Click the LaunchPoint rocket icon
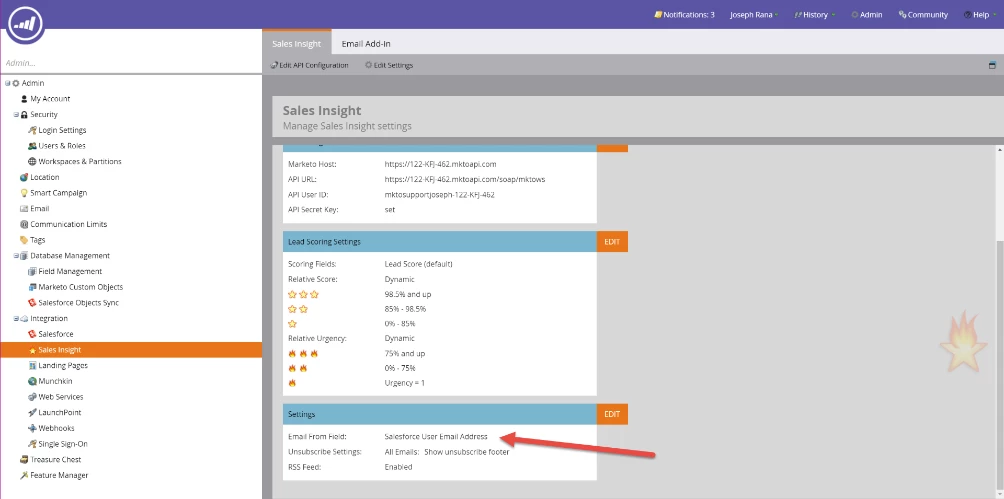 pyautogui.click(x=32, y=413)
